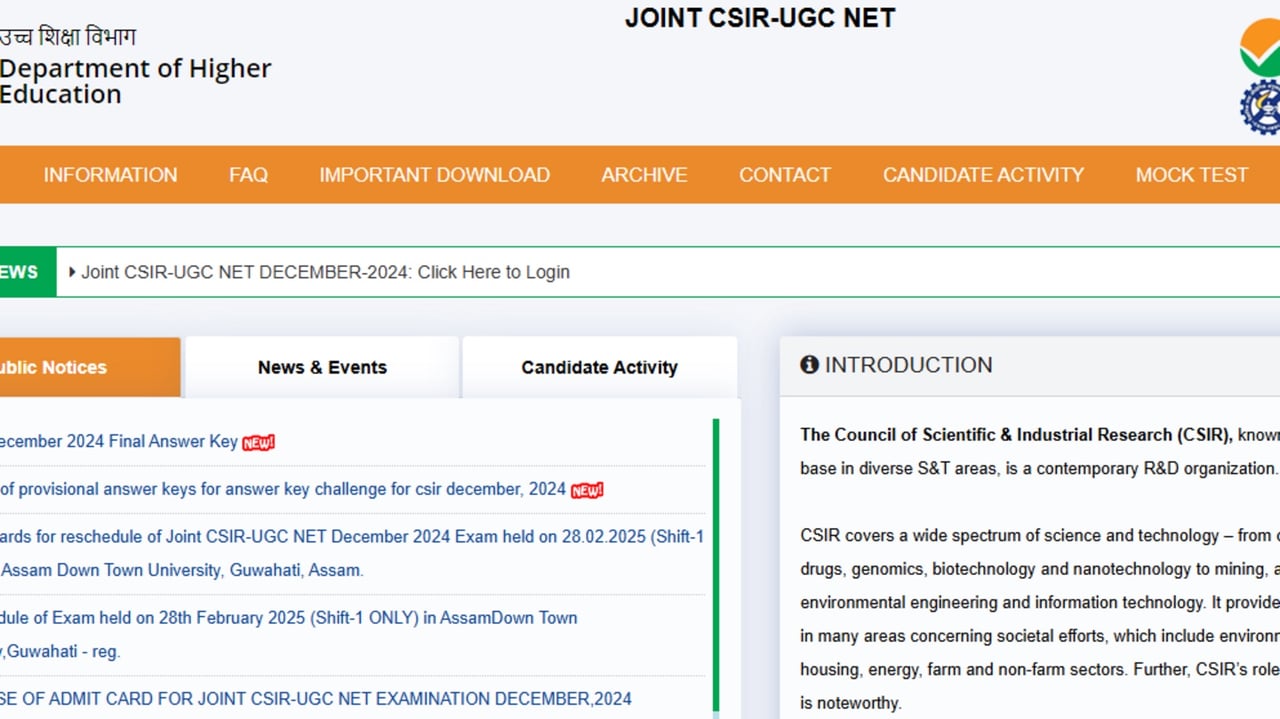Open December 2024 Final Answer Key notice
The height and width of the screenshot is (719, 1280).
click(x=119, y=441)
